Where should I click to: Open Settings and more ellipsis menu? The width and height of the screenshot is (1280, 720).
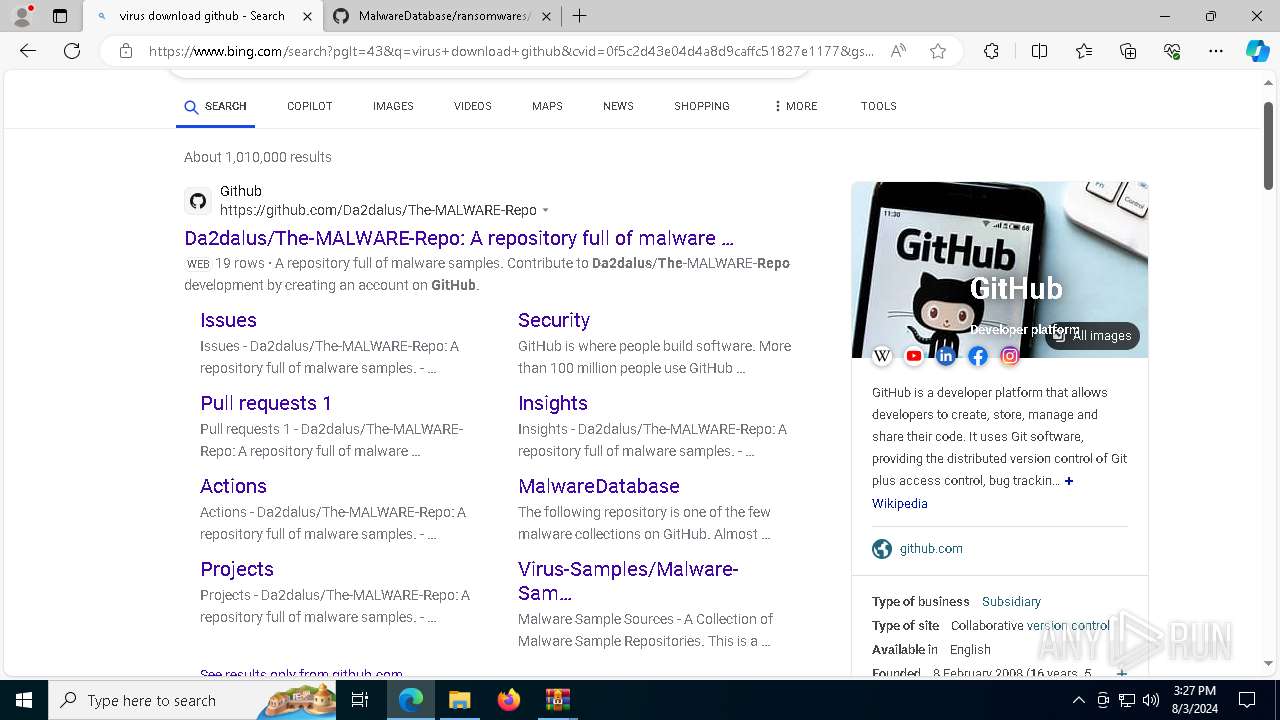click(1216, 51)
